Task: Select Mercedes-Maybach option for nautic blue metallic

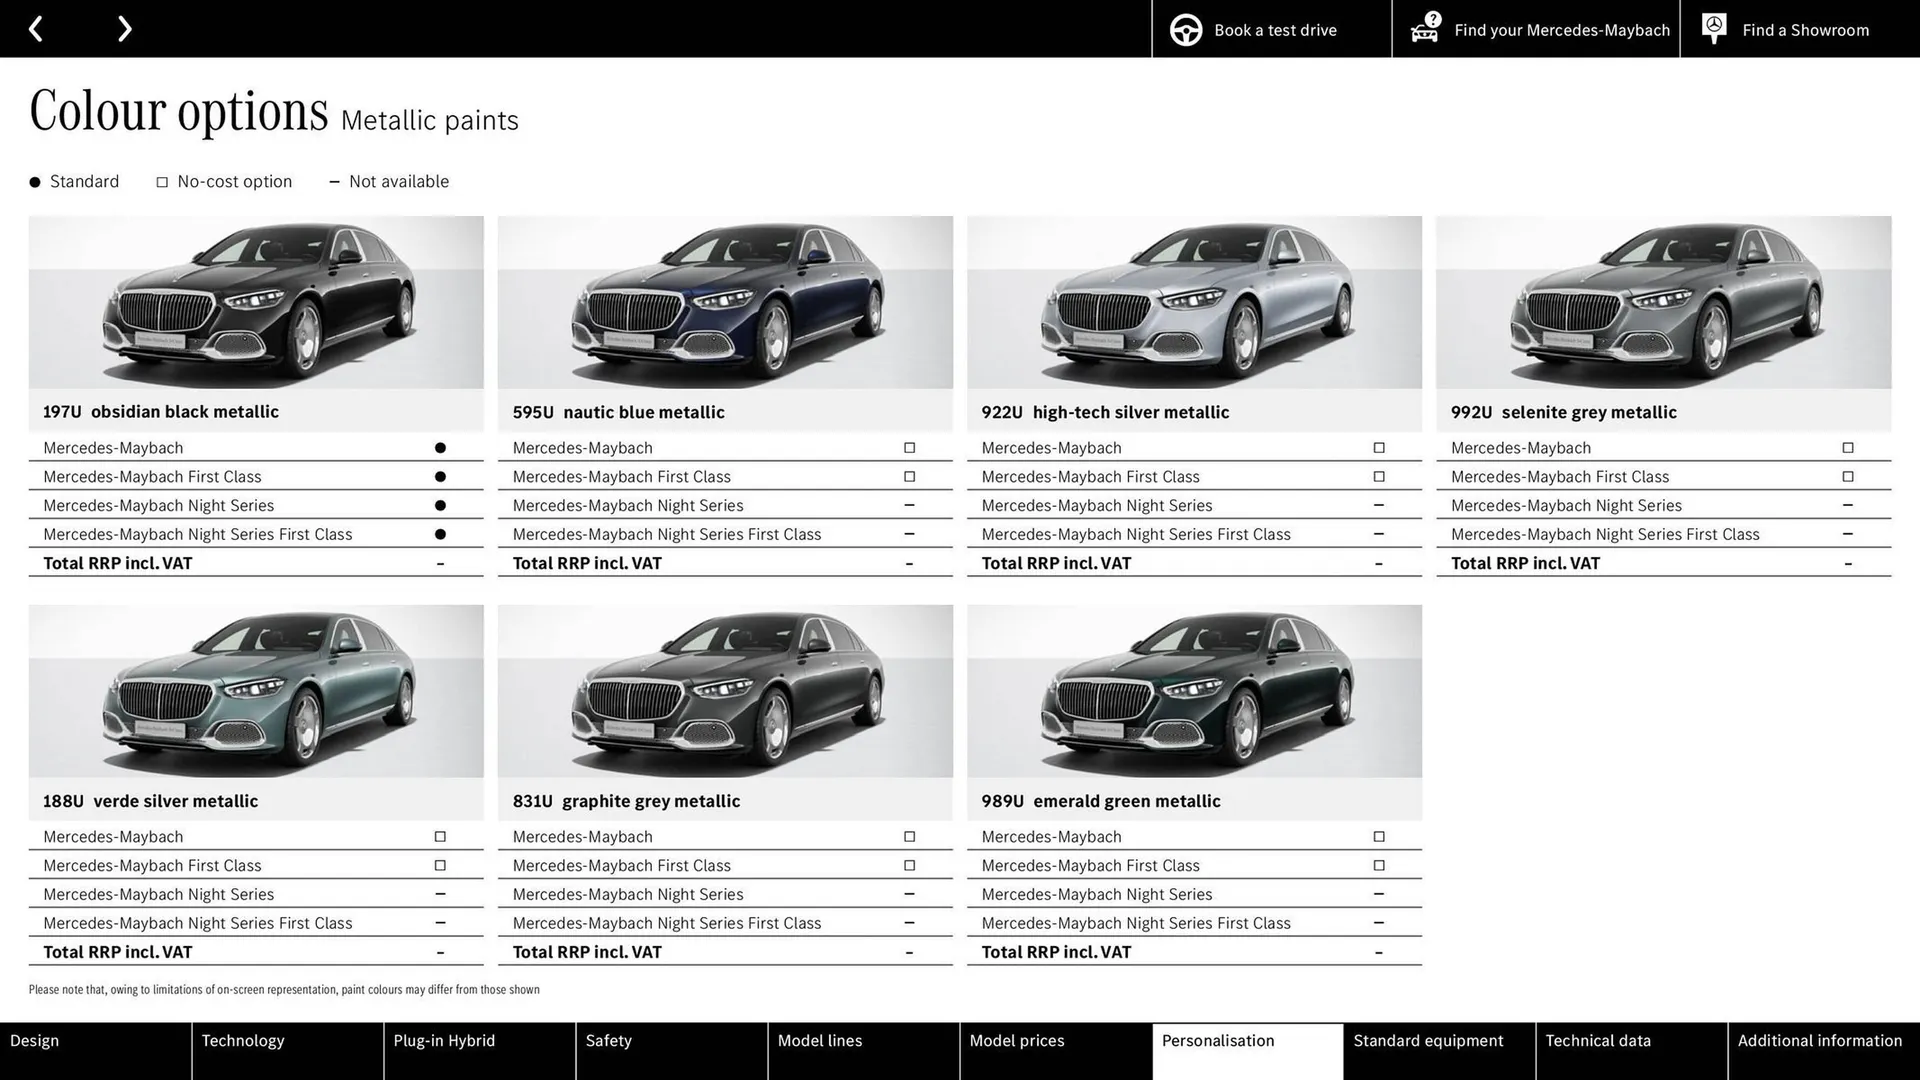Action: pyautogui.click(x=909, y=447)
